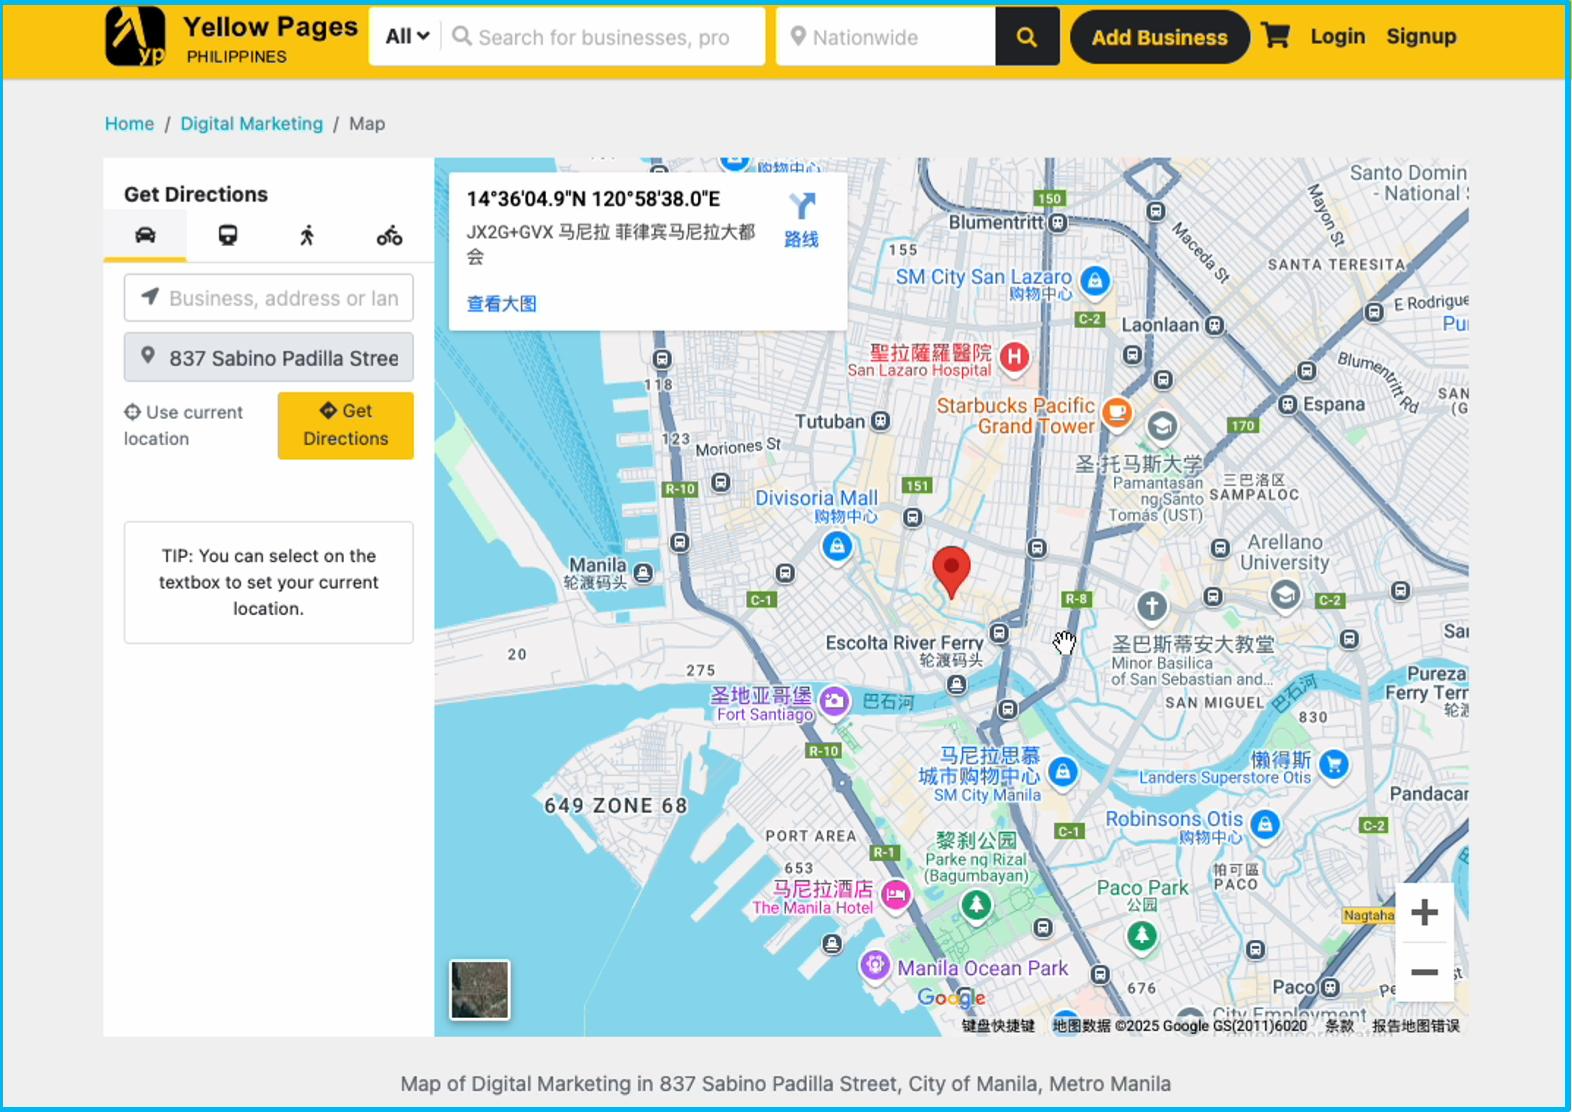Image resolution: width=1572 pixels, height=1112 pixels.
Task: Click the Robinsons Otis shopping marker
Action: (x=1265, y=824)
